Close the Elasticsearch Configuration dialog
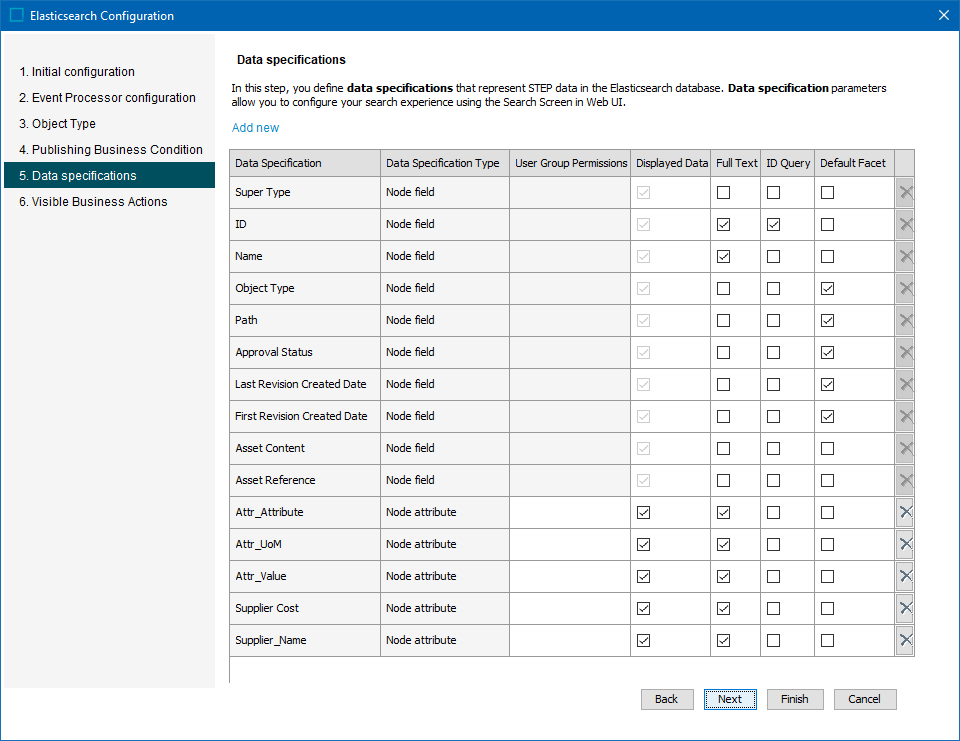 tap(943, 15)
